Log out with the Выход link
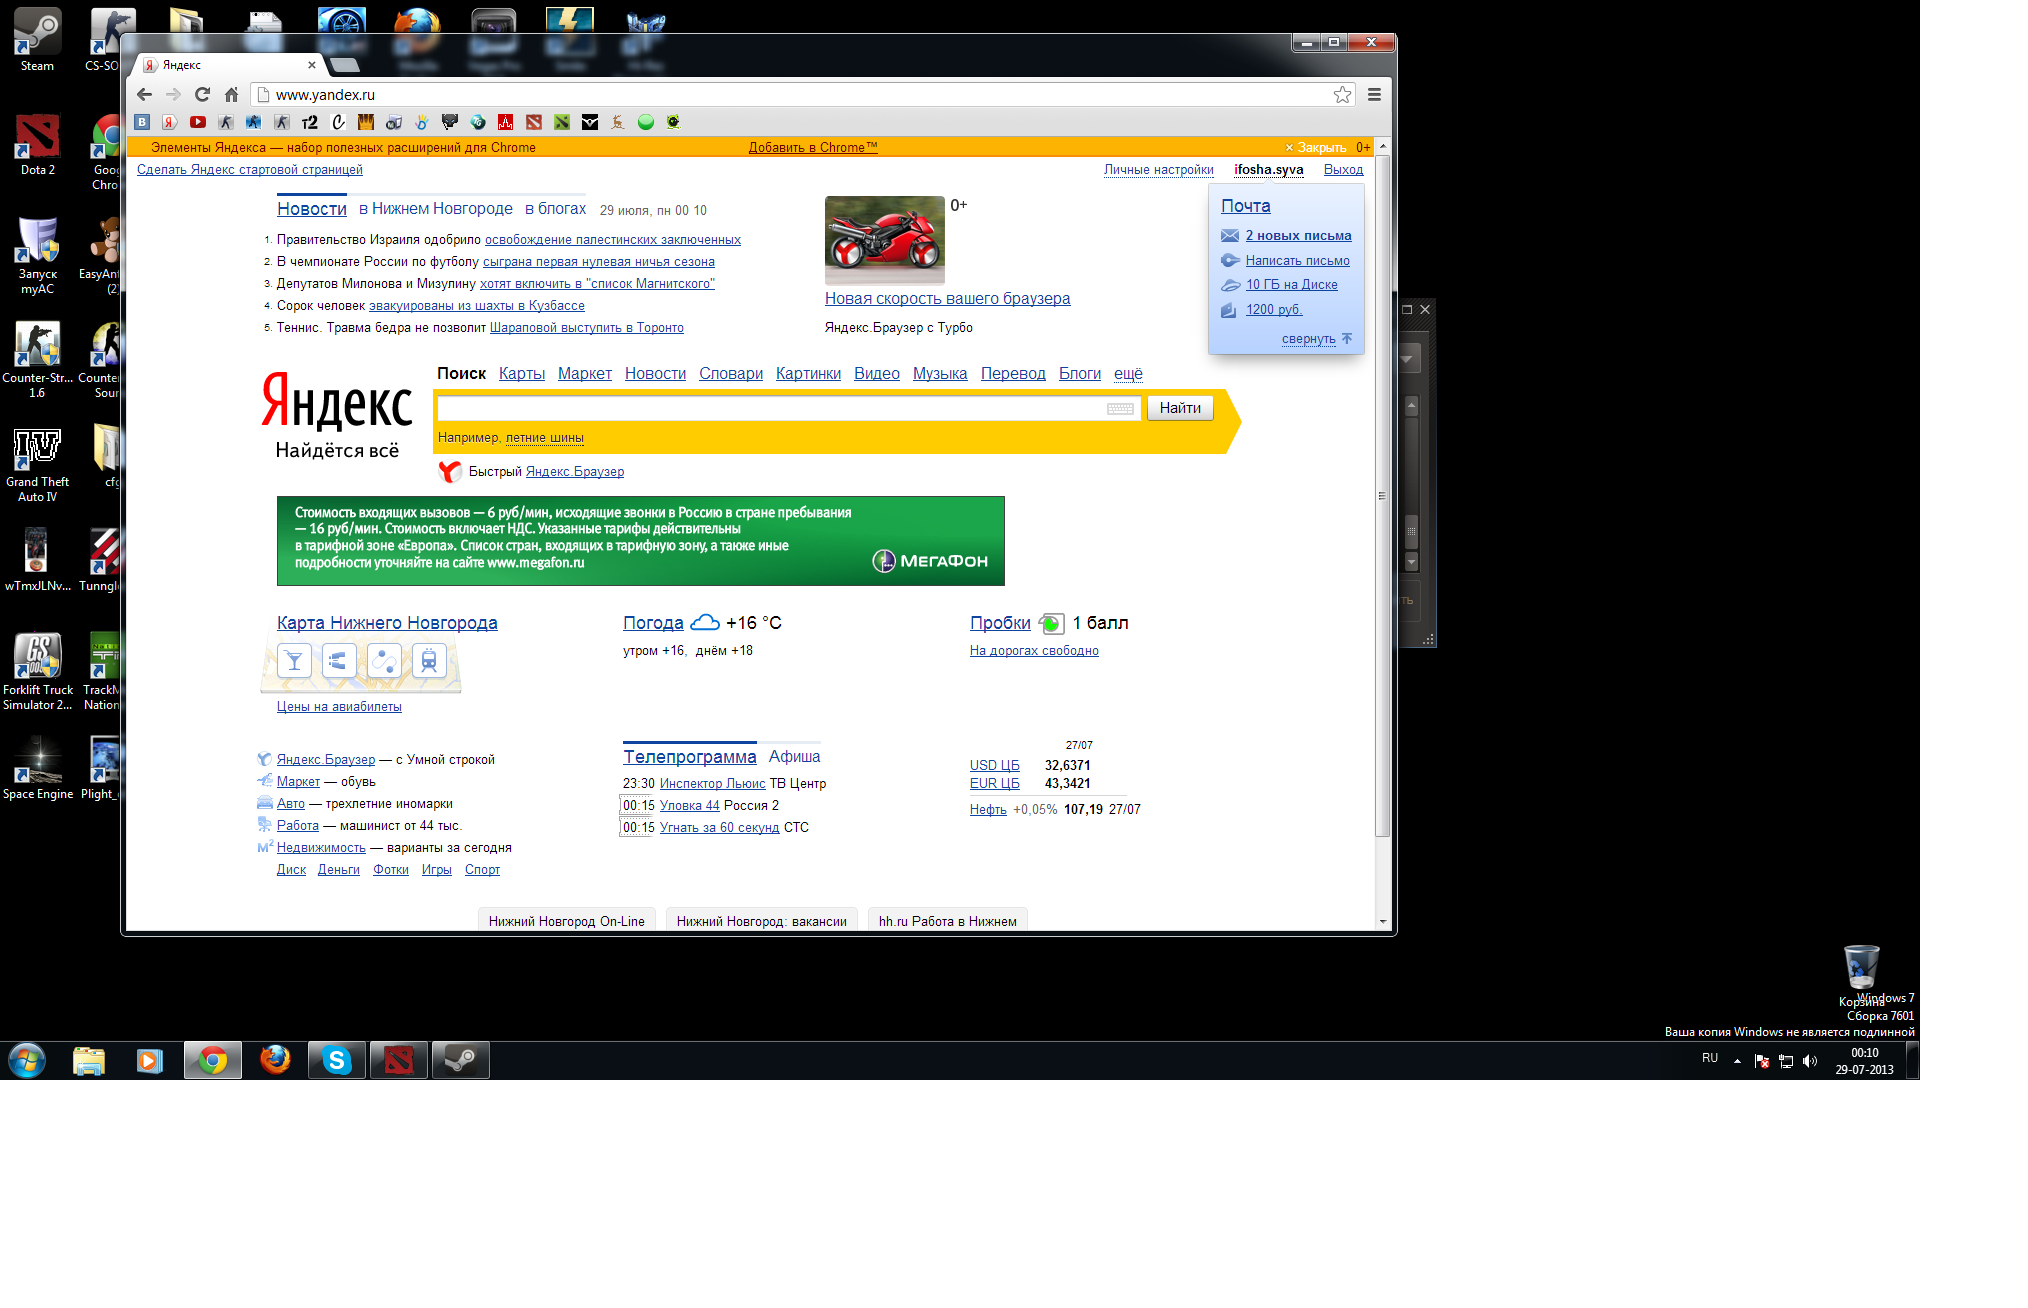2028x1308 pixels. (x=1343, y=169)
